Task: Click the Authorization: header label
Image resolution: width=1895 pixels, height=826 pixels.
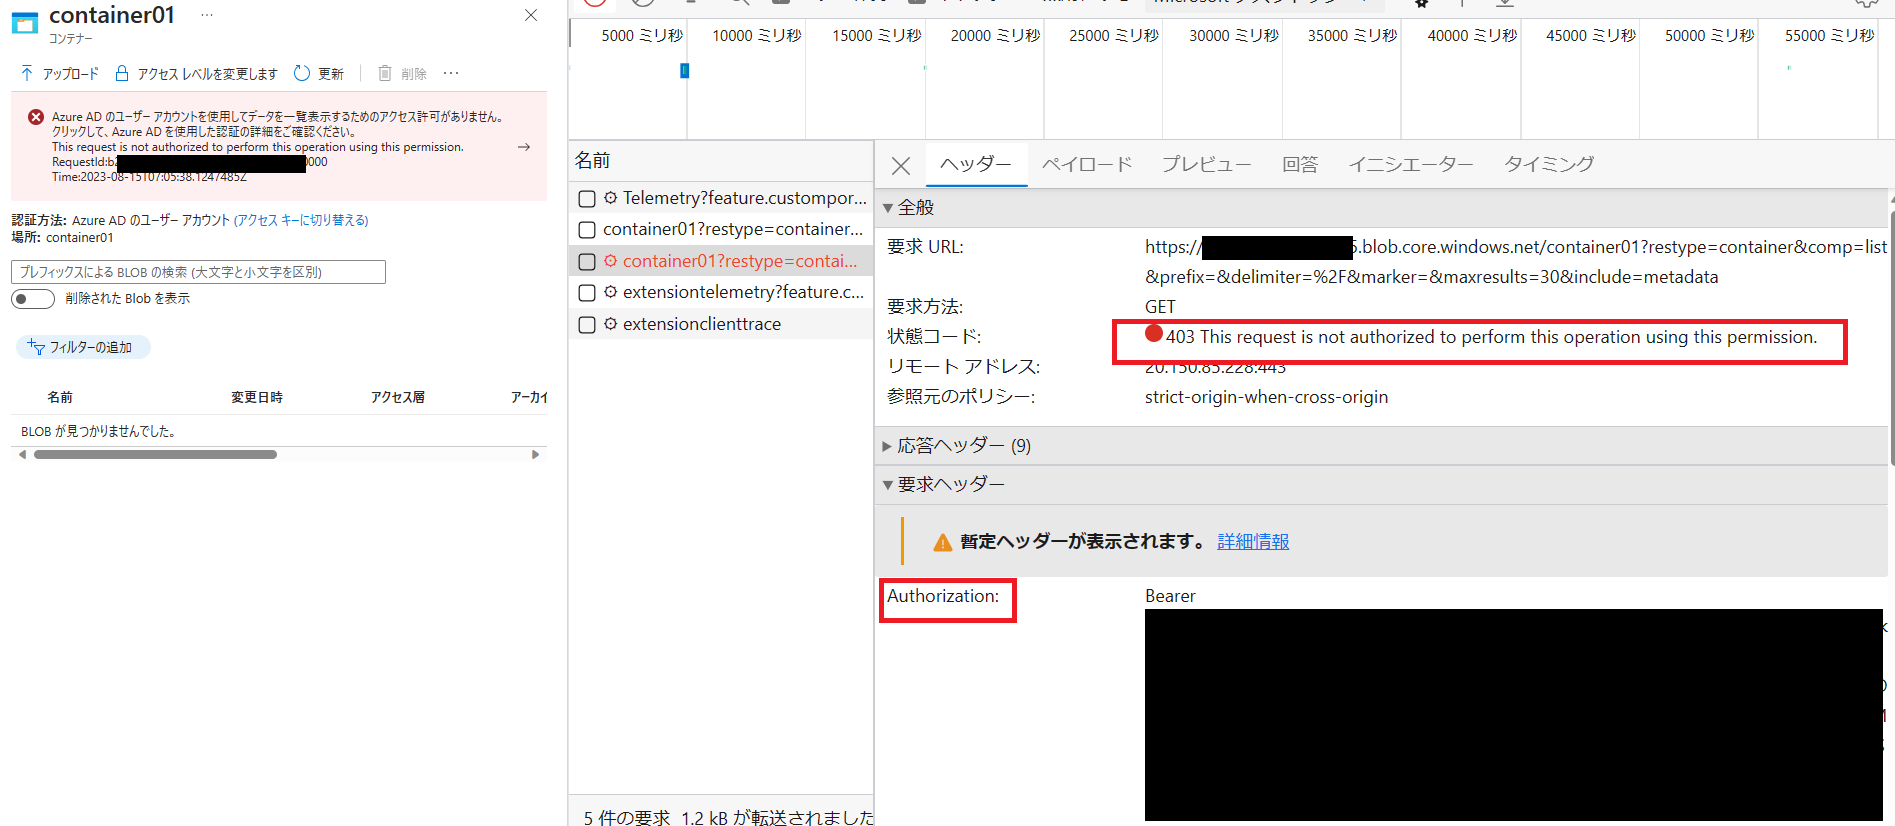Action: (943, 596)
